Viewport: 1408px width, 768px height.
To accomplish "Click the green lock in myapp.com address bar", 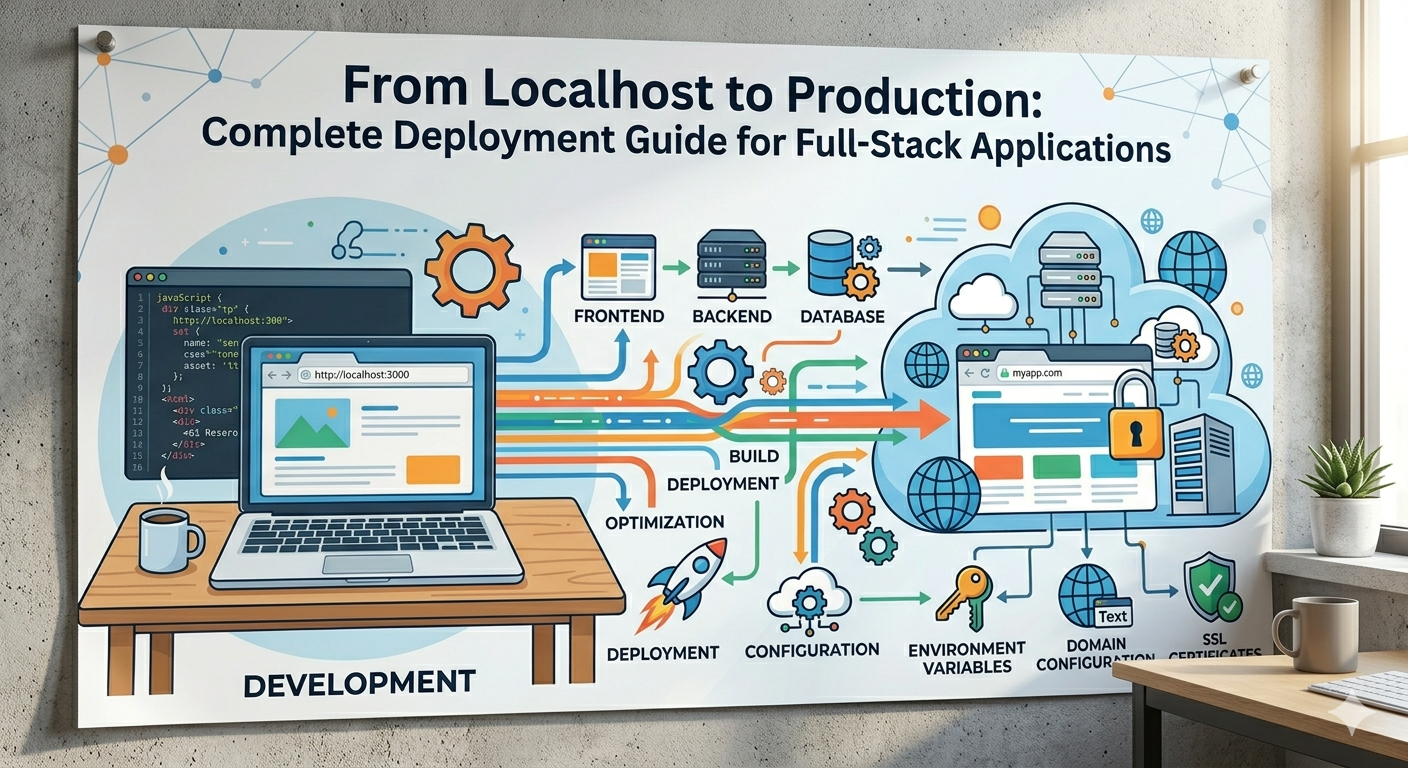I will pyautogui.click(x=1004, y=371).
